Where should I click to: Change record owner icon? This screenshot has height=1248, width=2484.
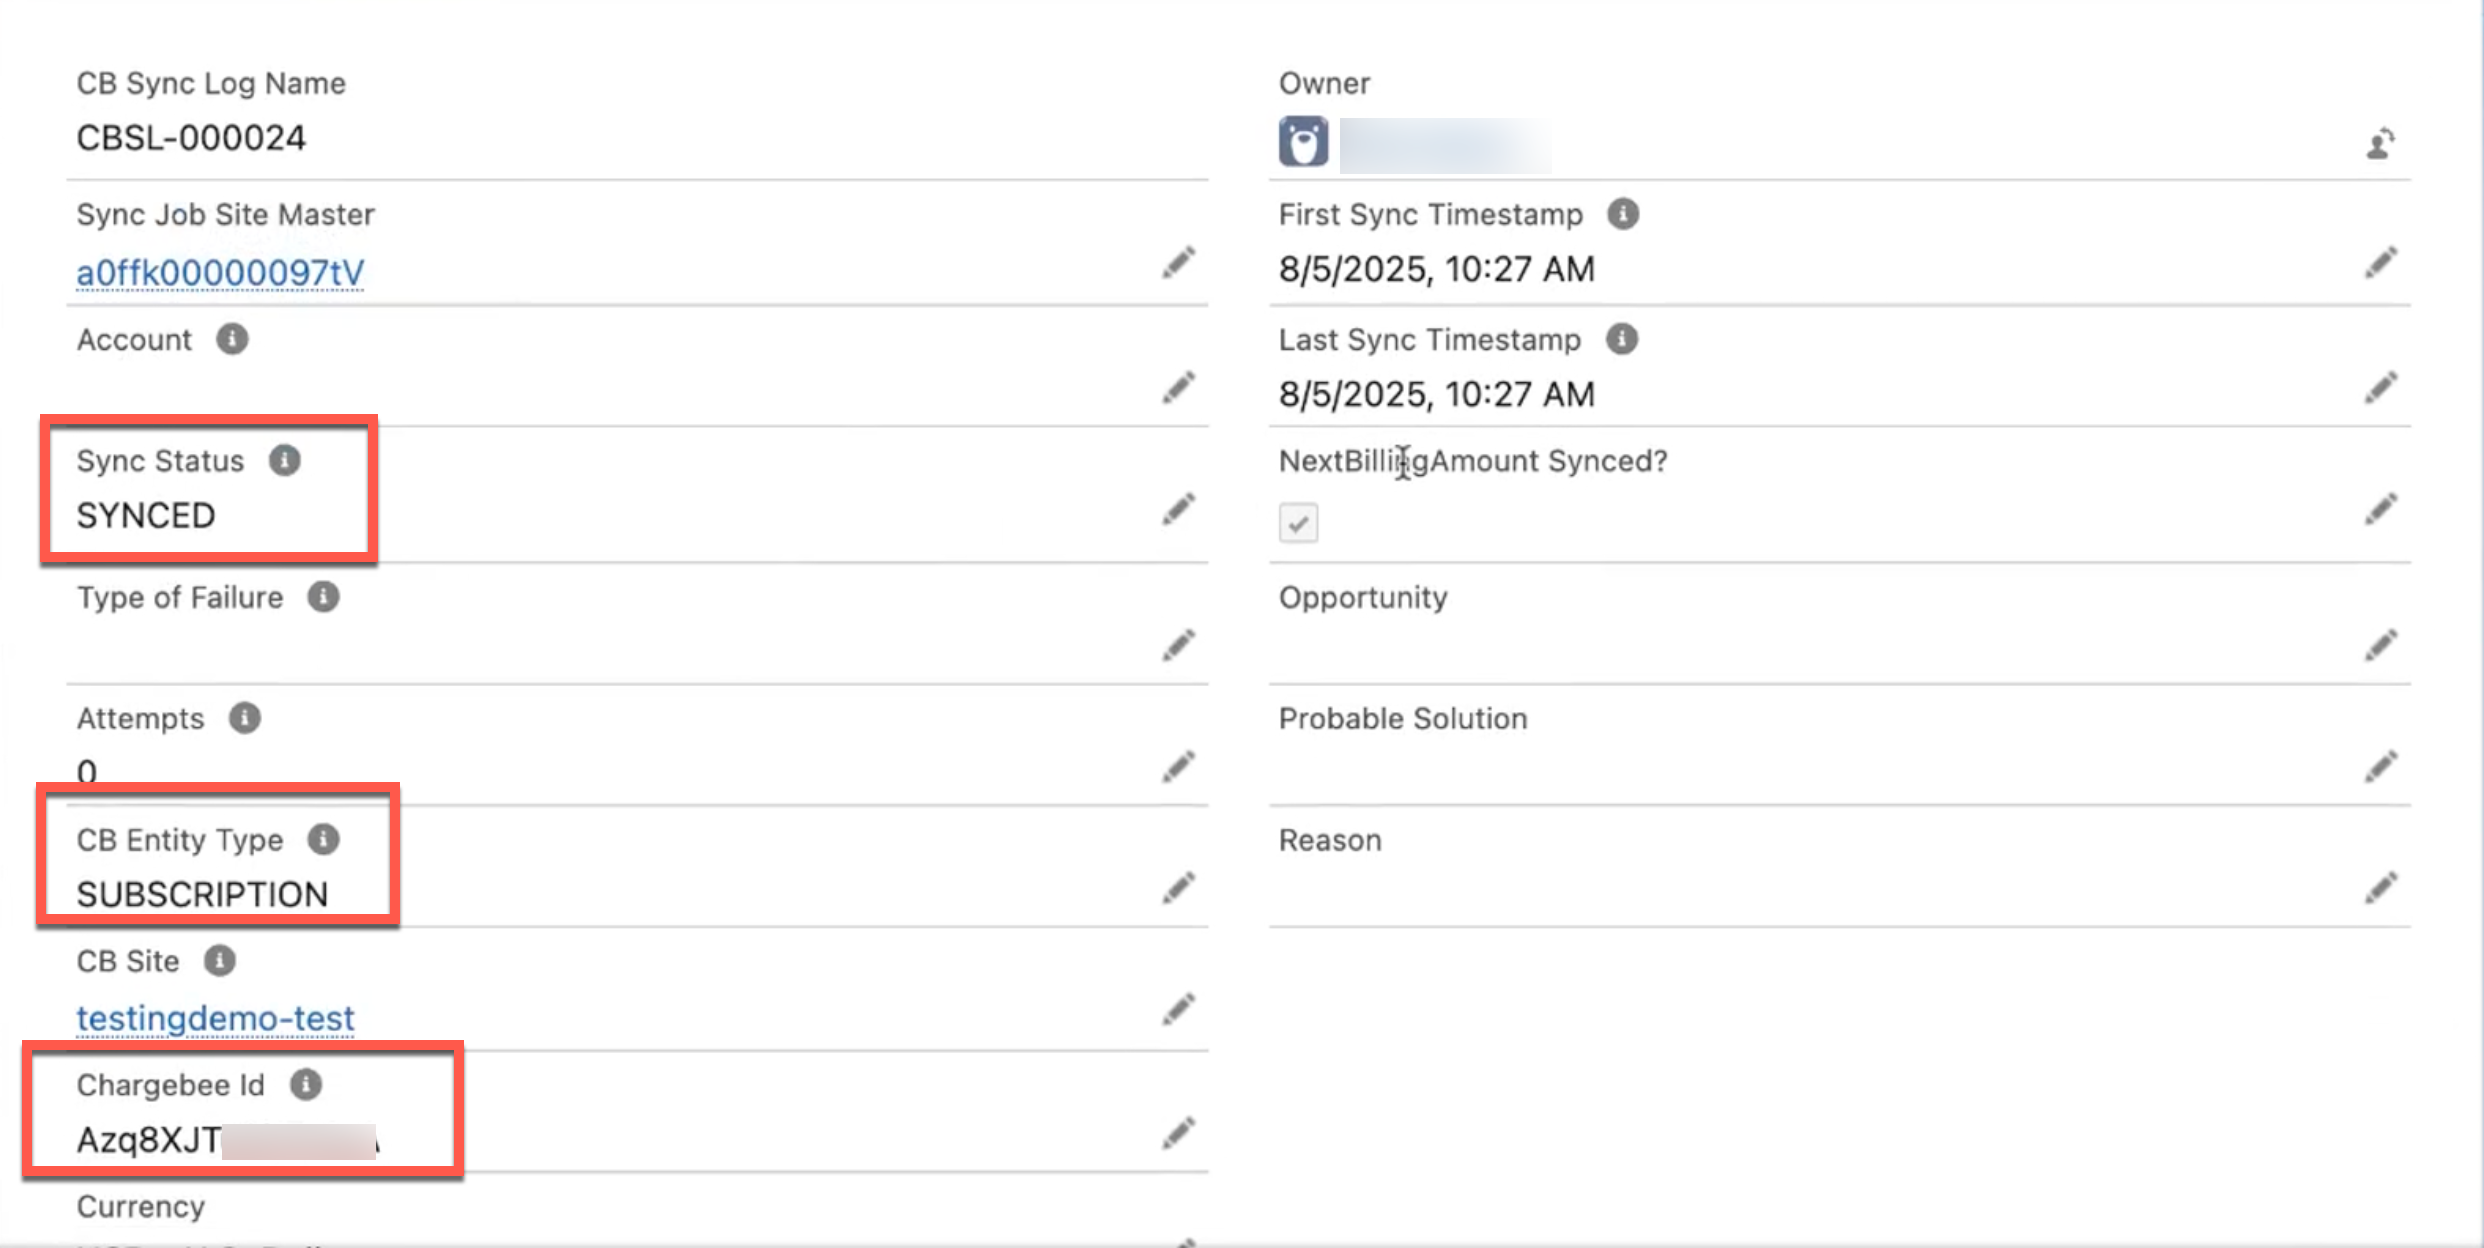pyautogui.click(x=2380, y=144)
